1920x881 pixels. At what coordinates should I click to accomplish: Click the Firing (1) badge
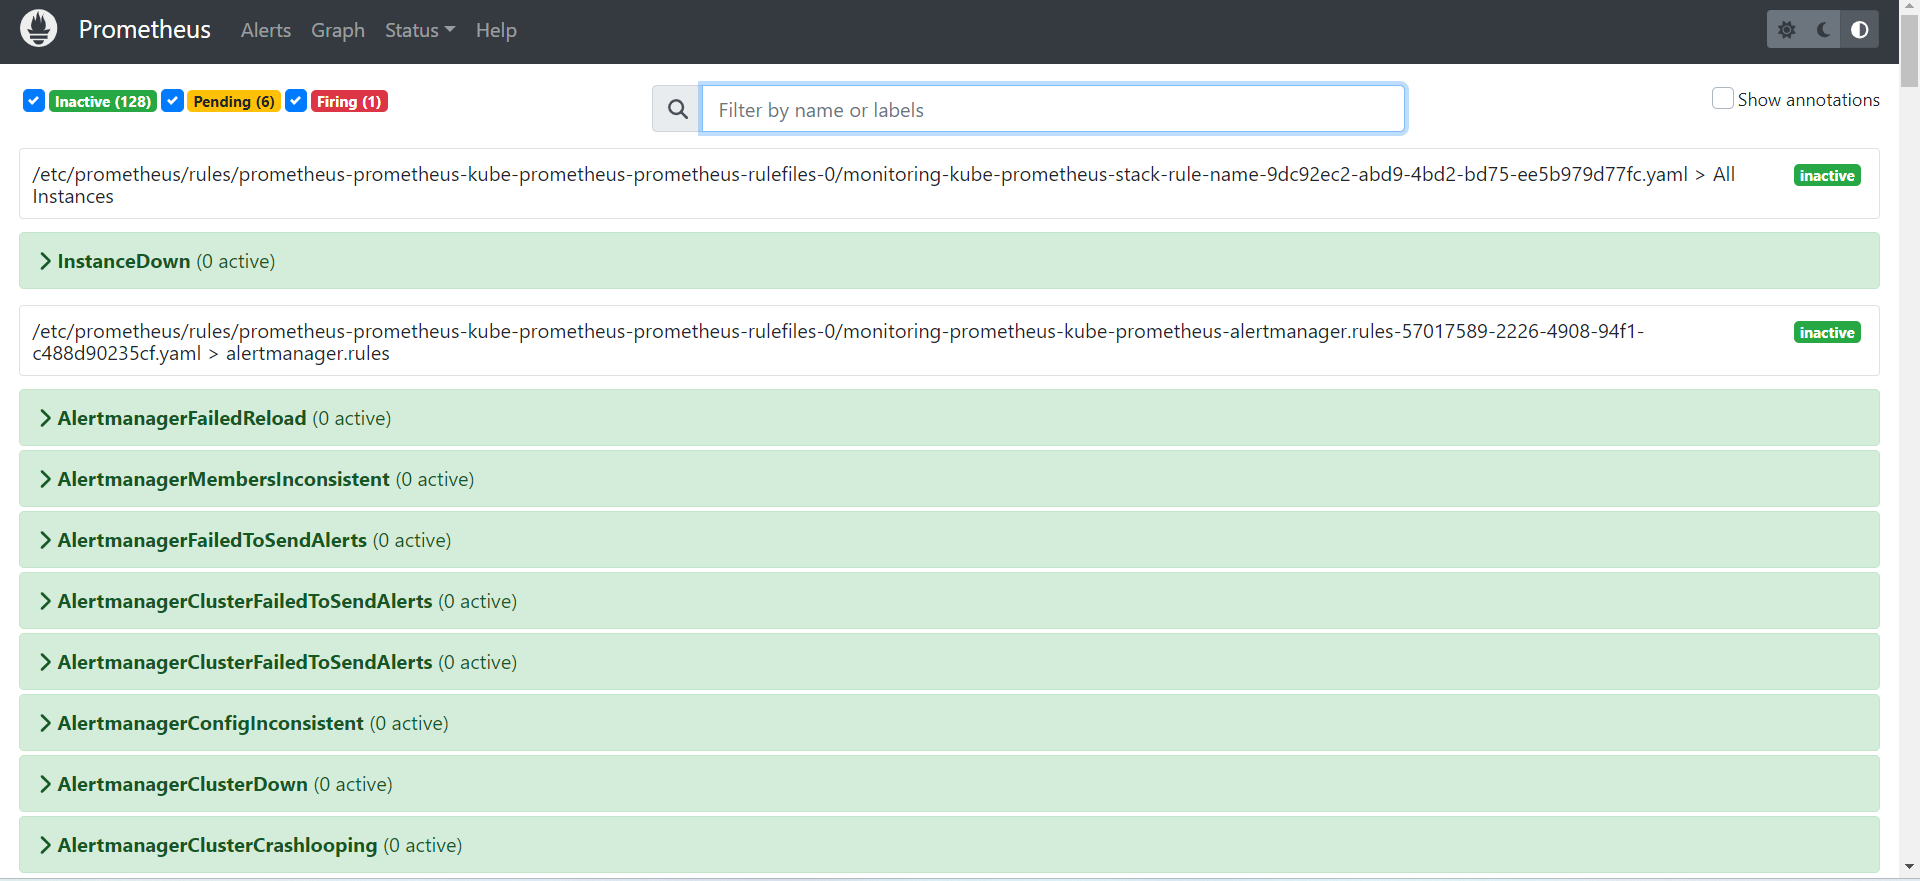click(x=349, y=102)
